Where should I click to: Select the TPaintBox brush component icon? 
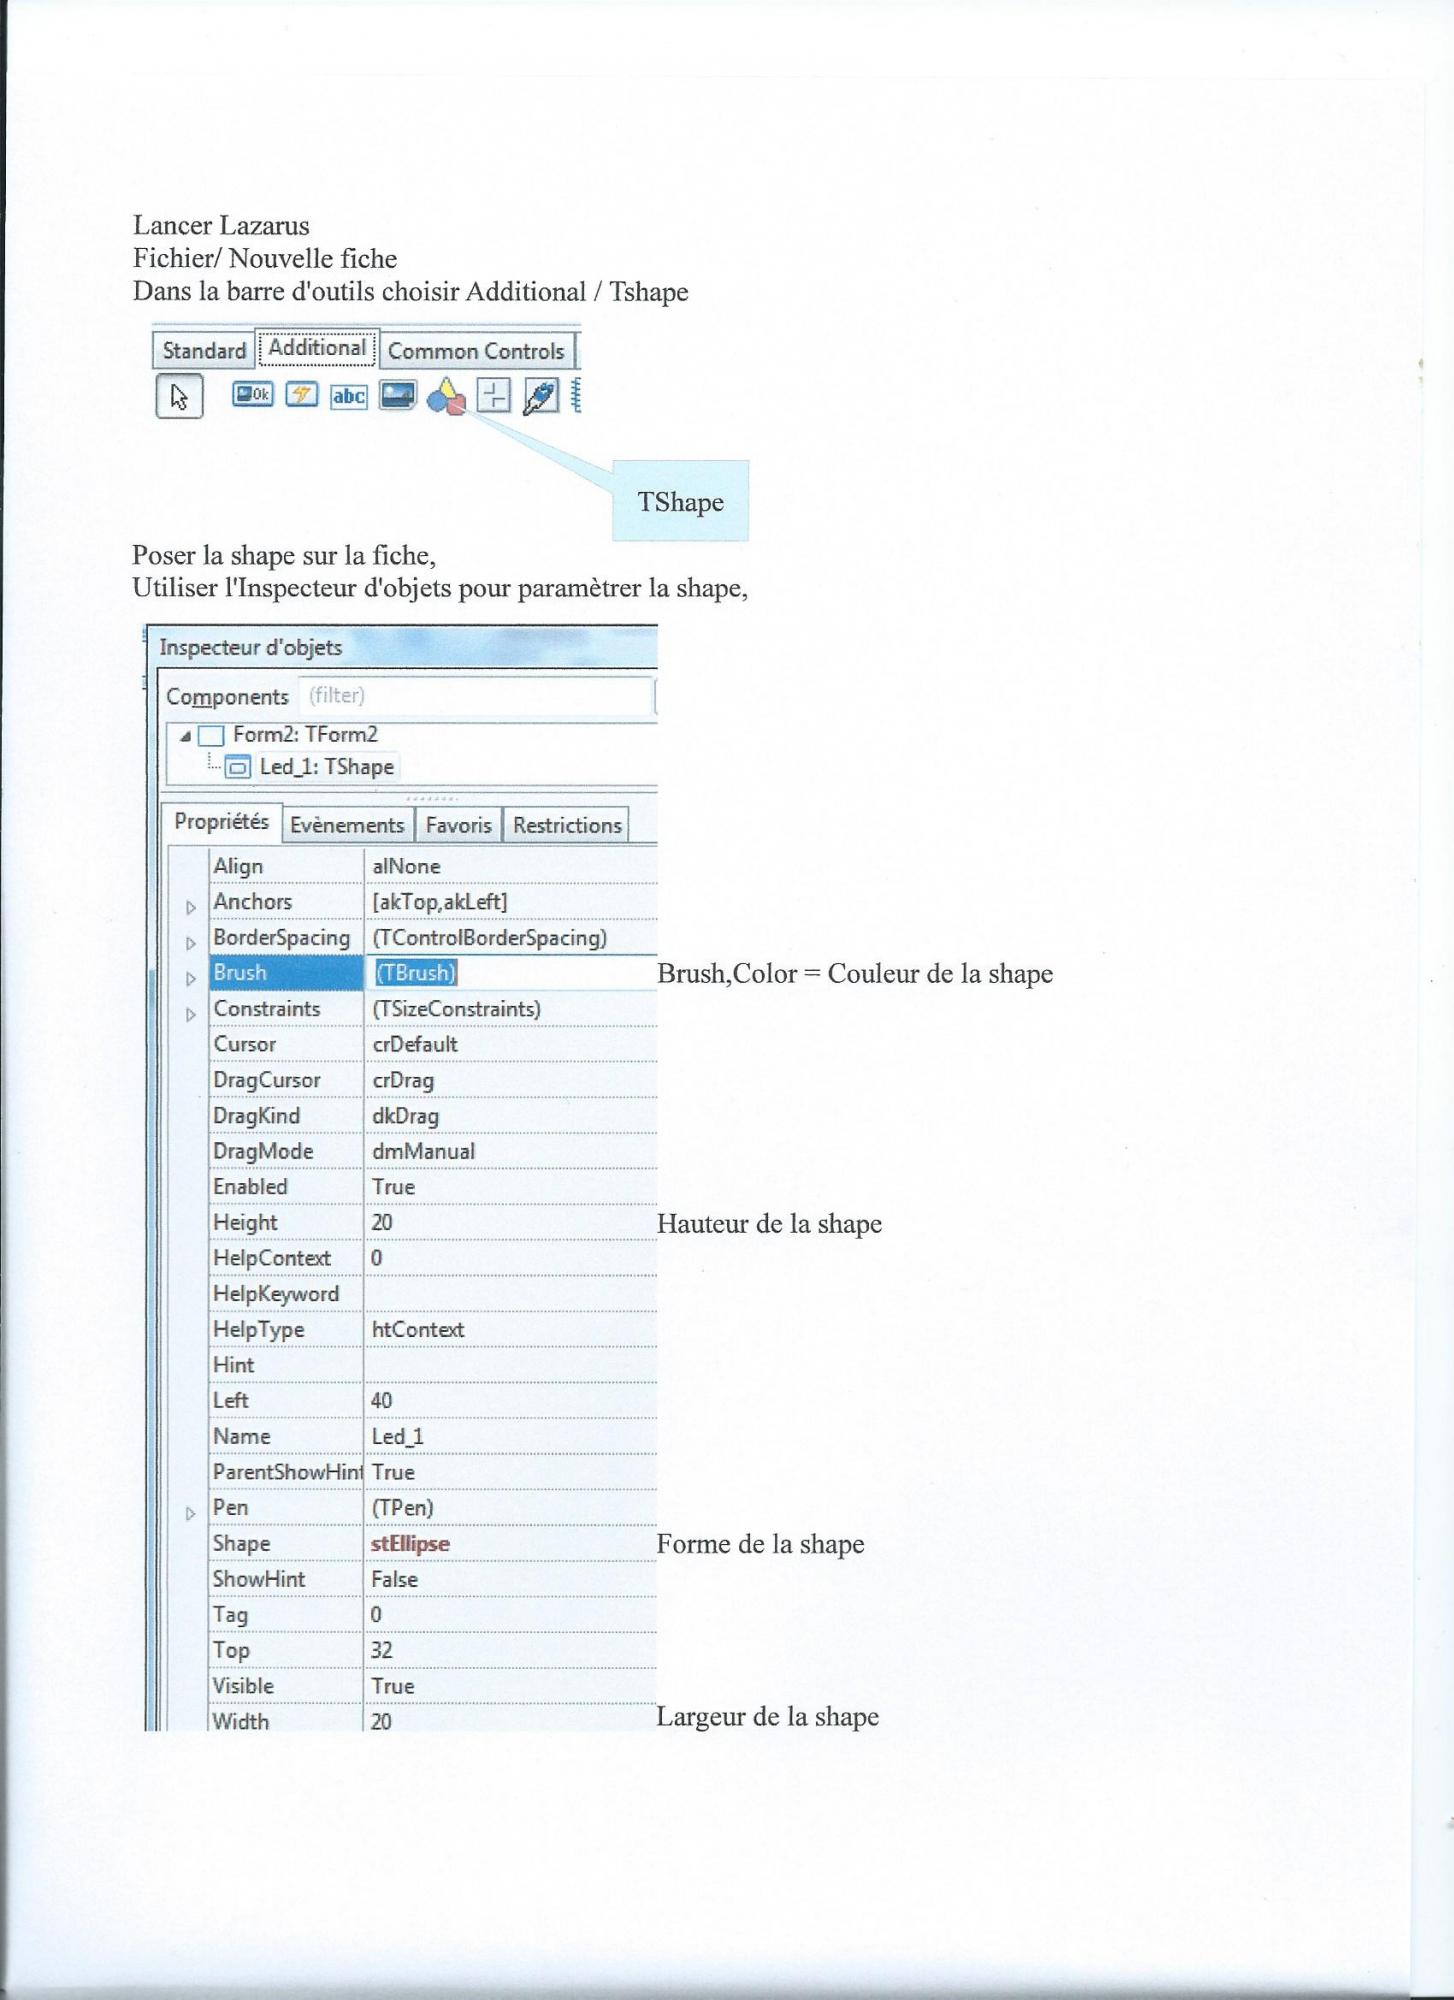click(541, 396)
